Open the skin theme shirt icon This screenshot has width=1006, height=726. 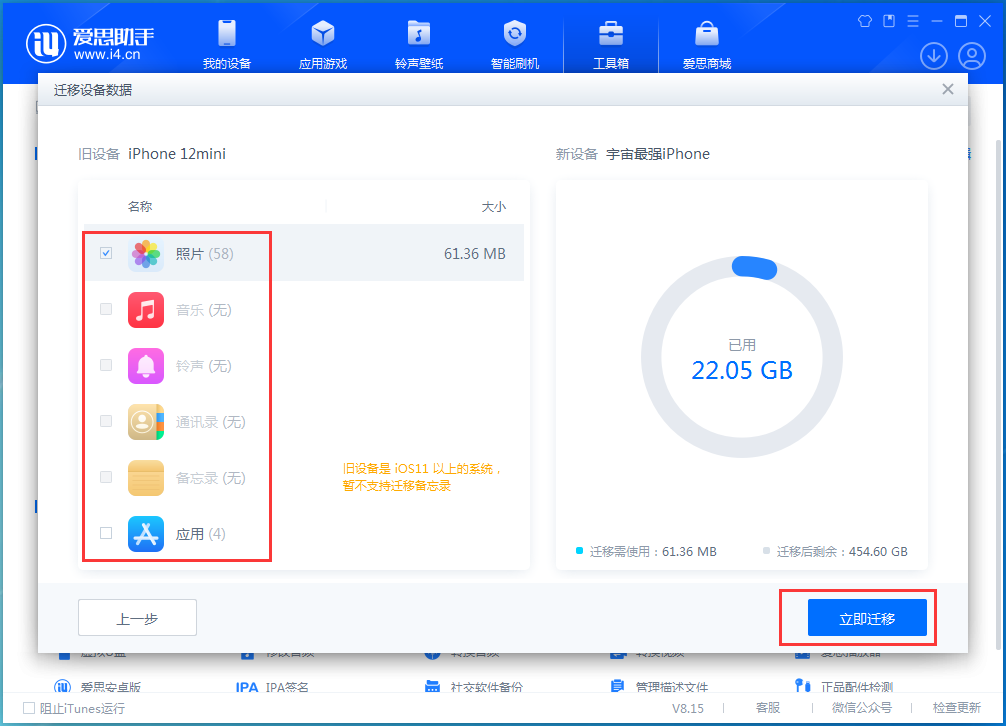tap(865, 21)
